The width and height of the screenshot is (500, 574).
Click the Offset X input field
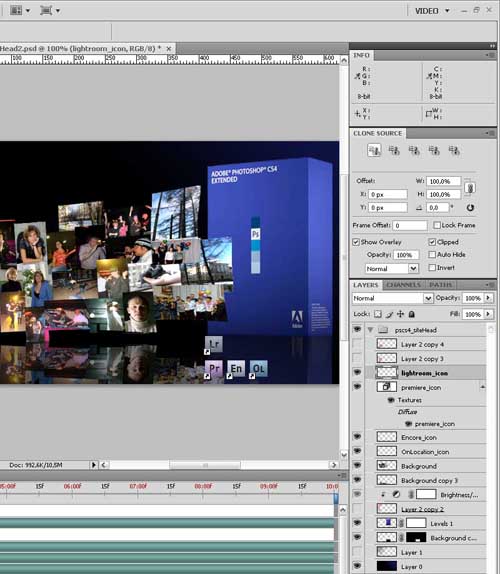(388, 194)
